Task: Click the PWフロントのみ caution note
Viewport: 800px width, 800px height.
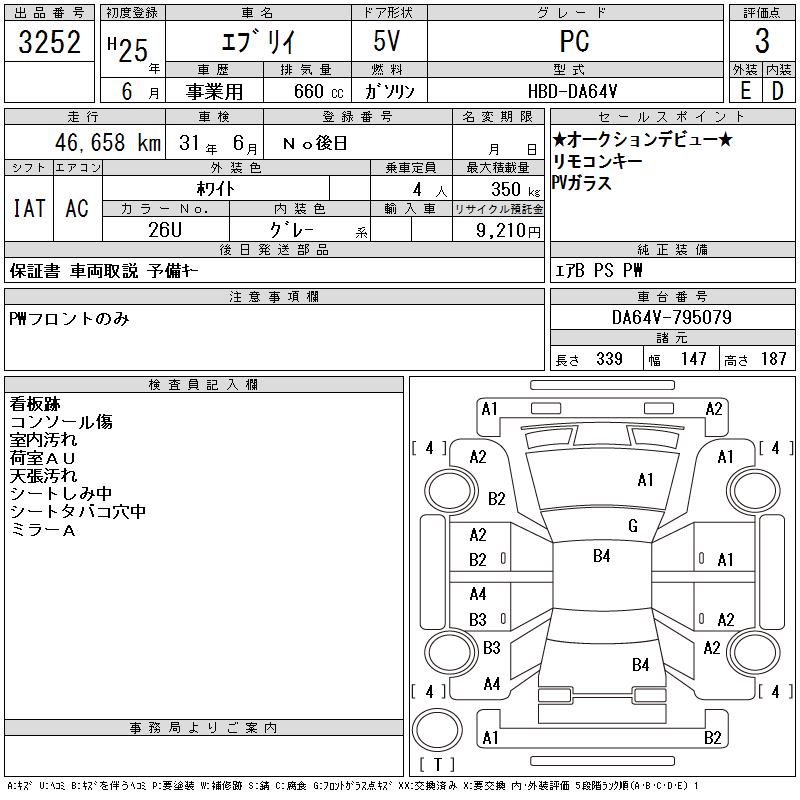Action: pyautogui.click(x=69, y=319)
